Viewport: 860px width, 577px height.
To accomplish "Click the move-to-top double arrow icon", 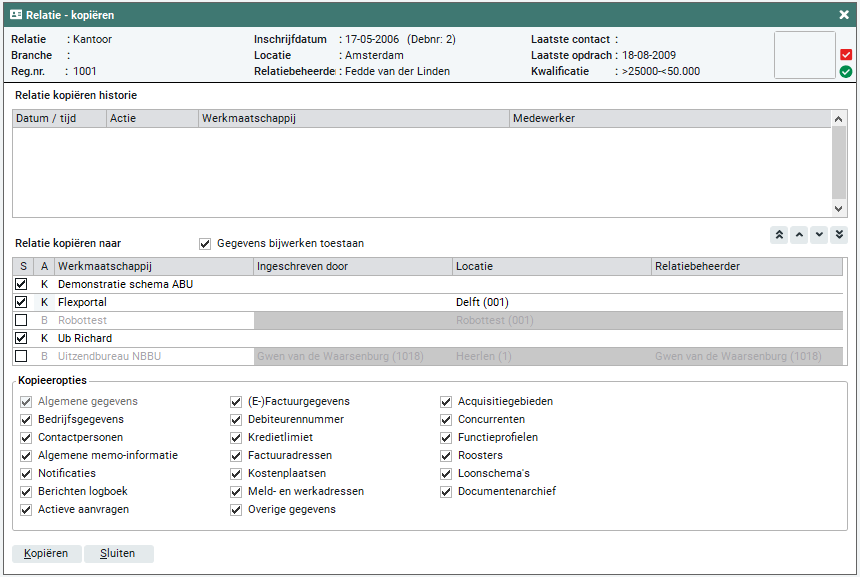I will pyautogui.click(x=778, y=235).
